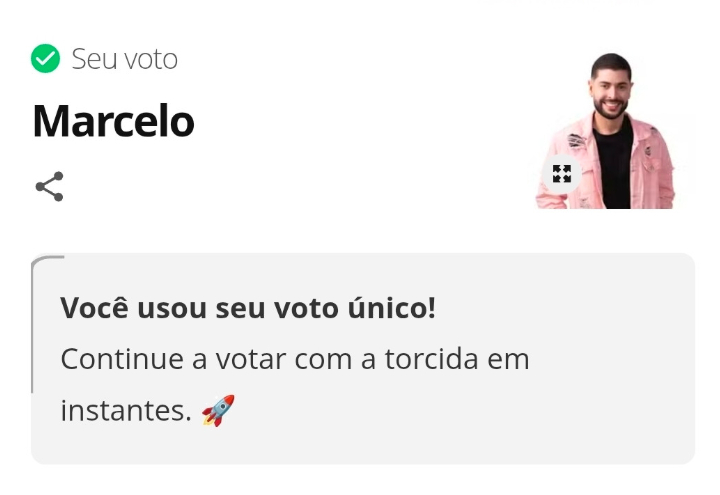
Task: Select the "Marcelo" name heading
Action: pyautogui.click(x=113, y=122)
